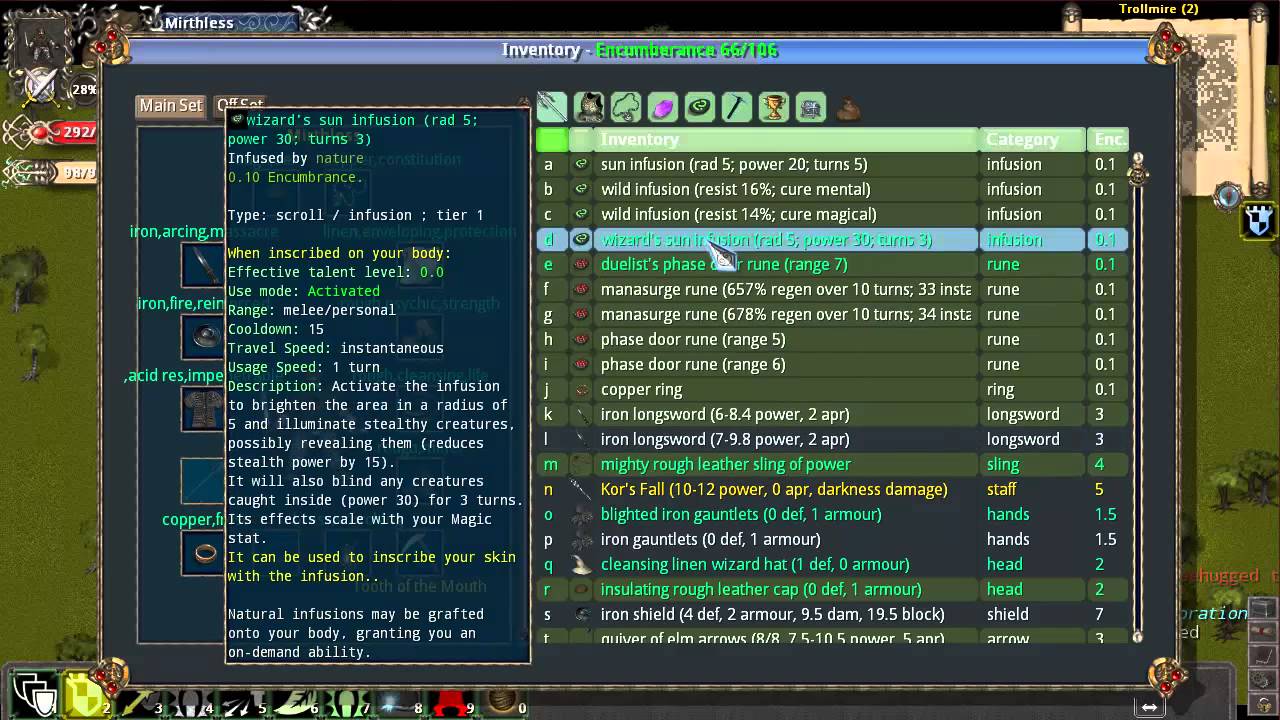Select mighty rough leather sling of power
The height and width of the screenshot is (720, 1280).
pyautogui.click(x=832, y=464)
